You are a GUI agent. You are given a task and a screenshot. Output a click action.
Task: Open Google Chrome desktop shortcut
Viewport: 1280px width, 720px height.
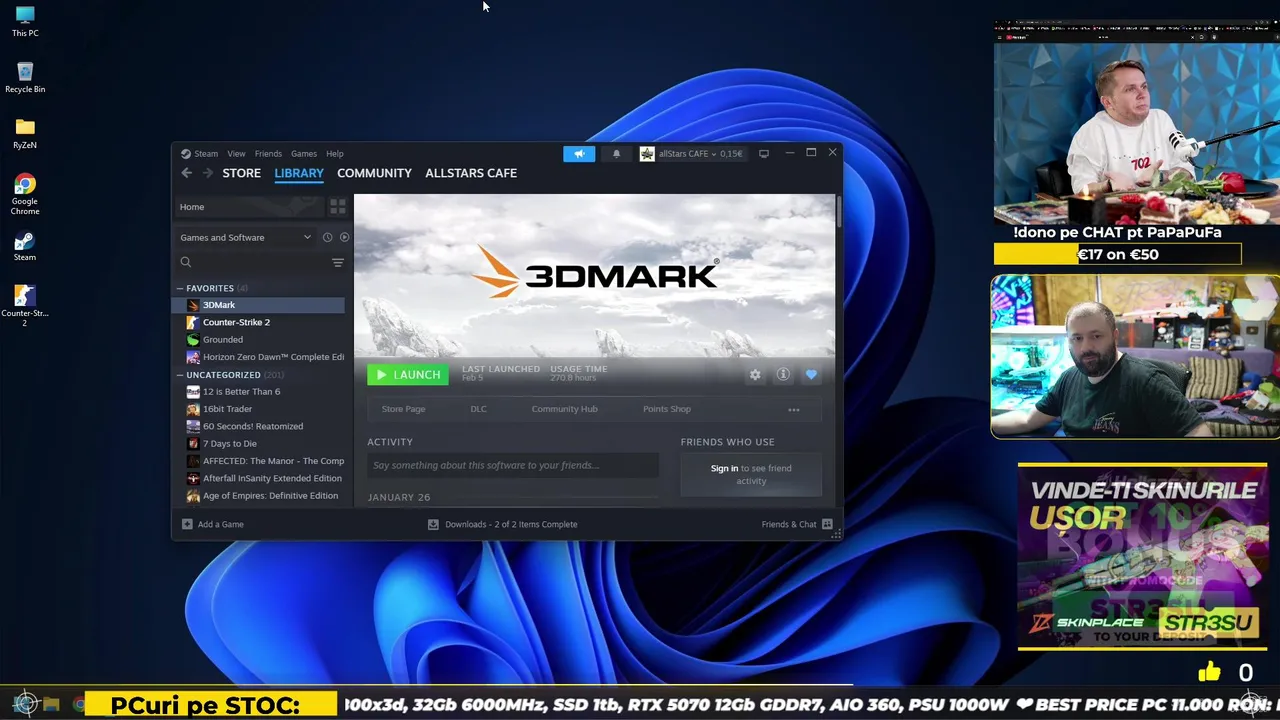click(x=25, y=194)
